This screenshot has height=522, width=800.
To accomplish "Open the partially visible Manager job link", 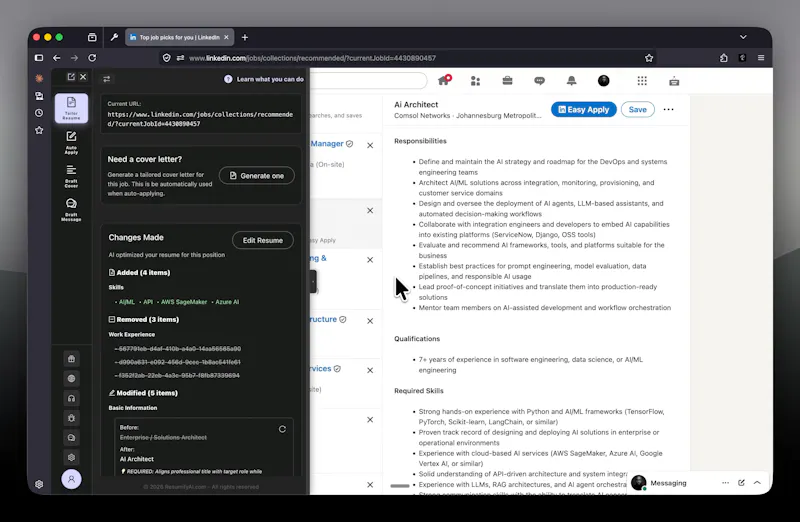I will click(x=327, y=144).
